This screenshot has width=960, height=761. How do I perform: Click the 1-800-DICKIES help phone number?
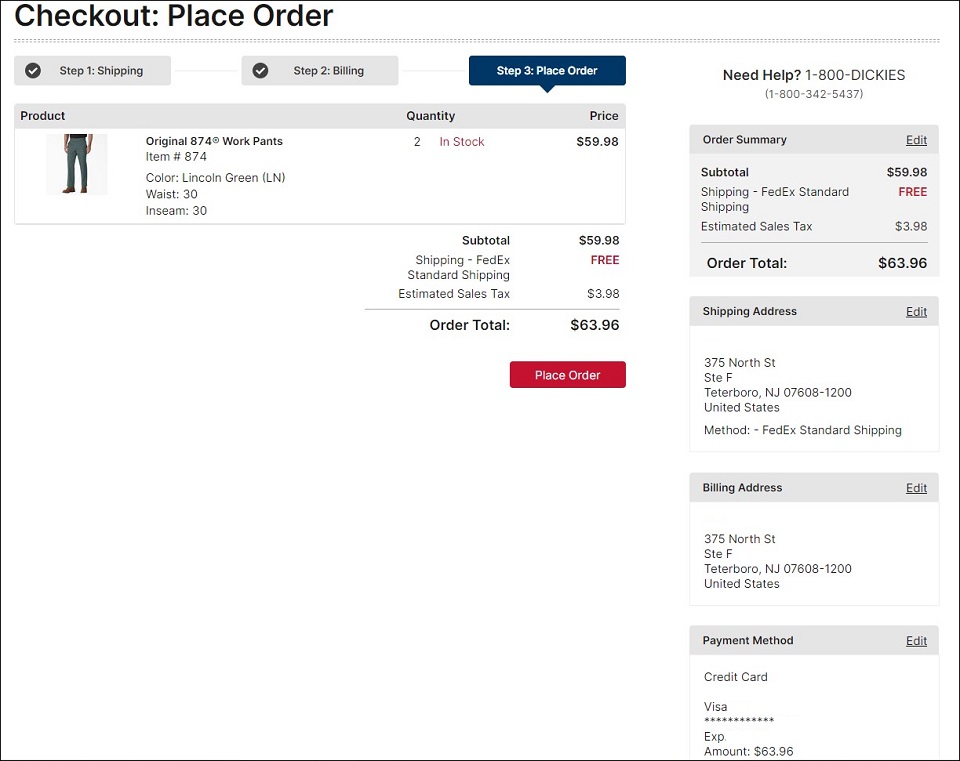point(855,75)
